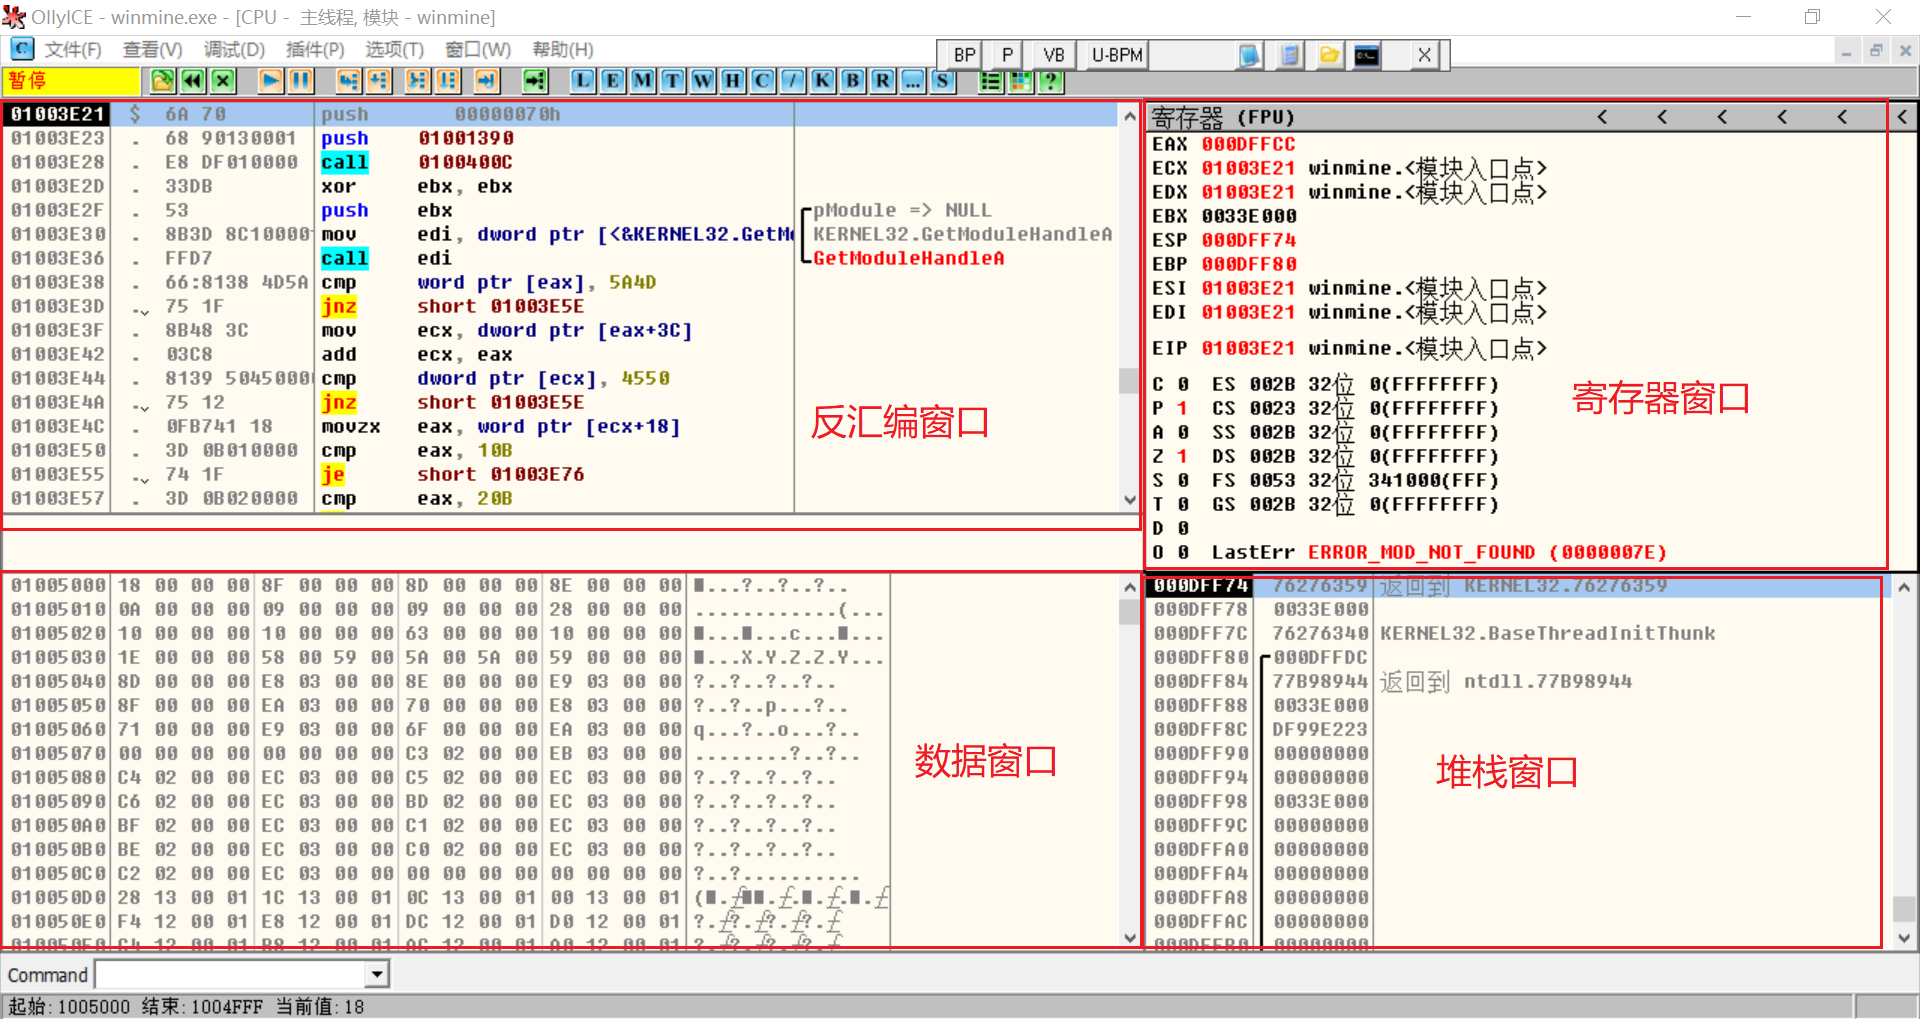This screenshot has height=1019, width=1920.
Task: Click the Pause execution icon
Action: pos(300,81)
